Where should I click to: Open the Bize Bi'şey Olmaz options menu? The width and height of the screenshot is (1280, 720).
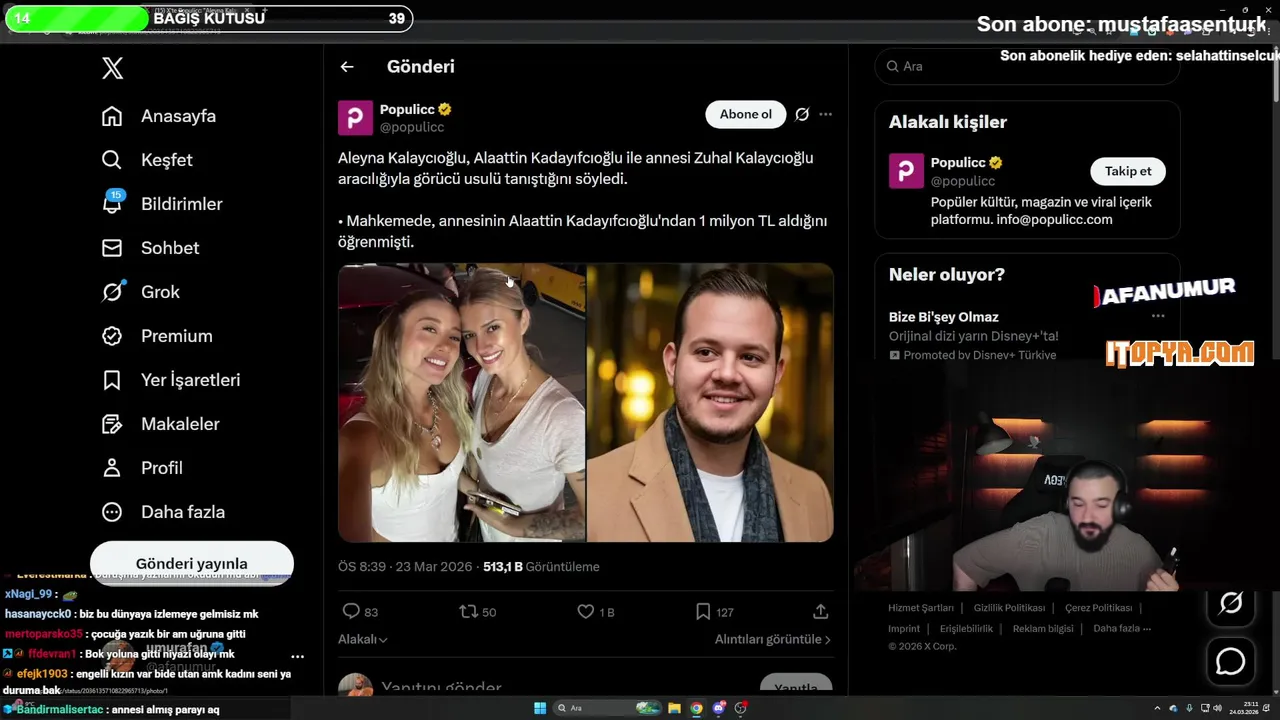click(1158, 316)
